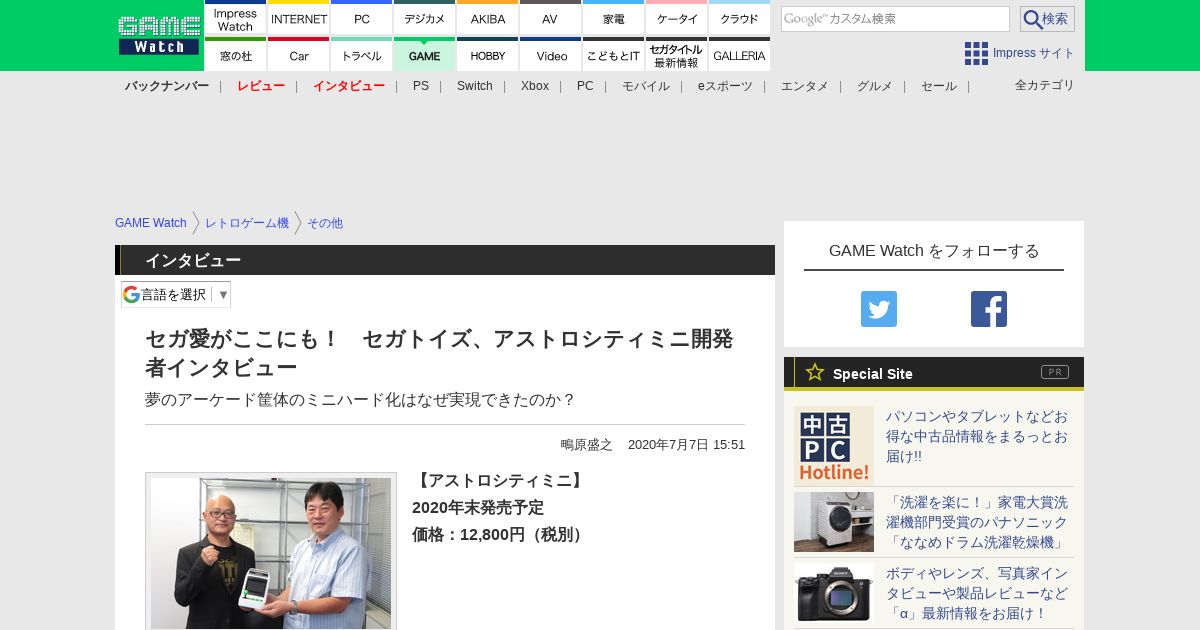Open the PC Watch tab

pyautogui.click(x=361, y=18)
